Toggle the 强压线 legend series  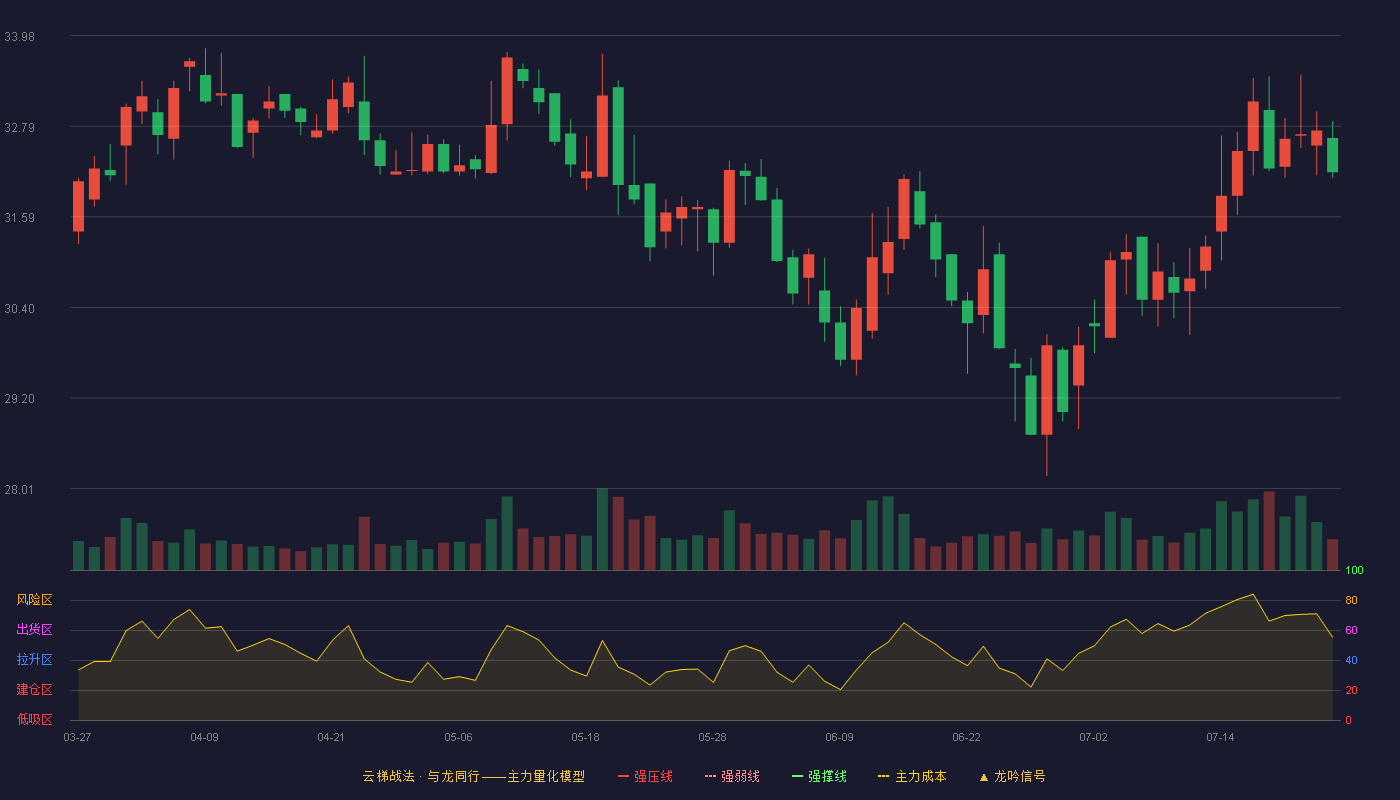[x=645, y=776]
